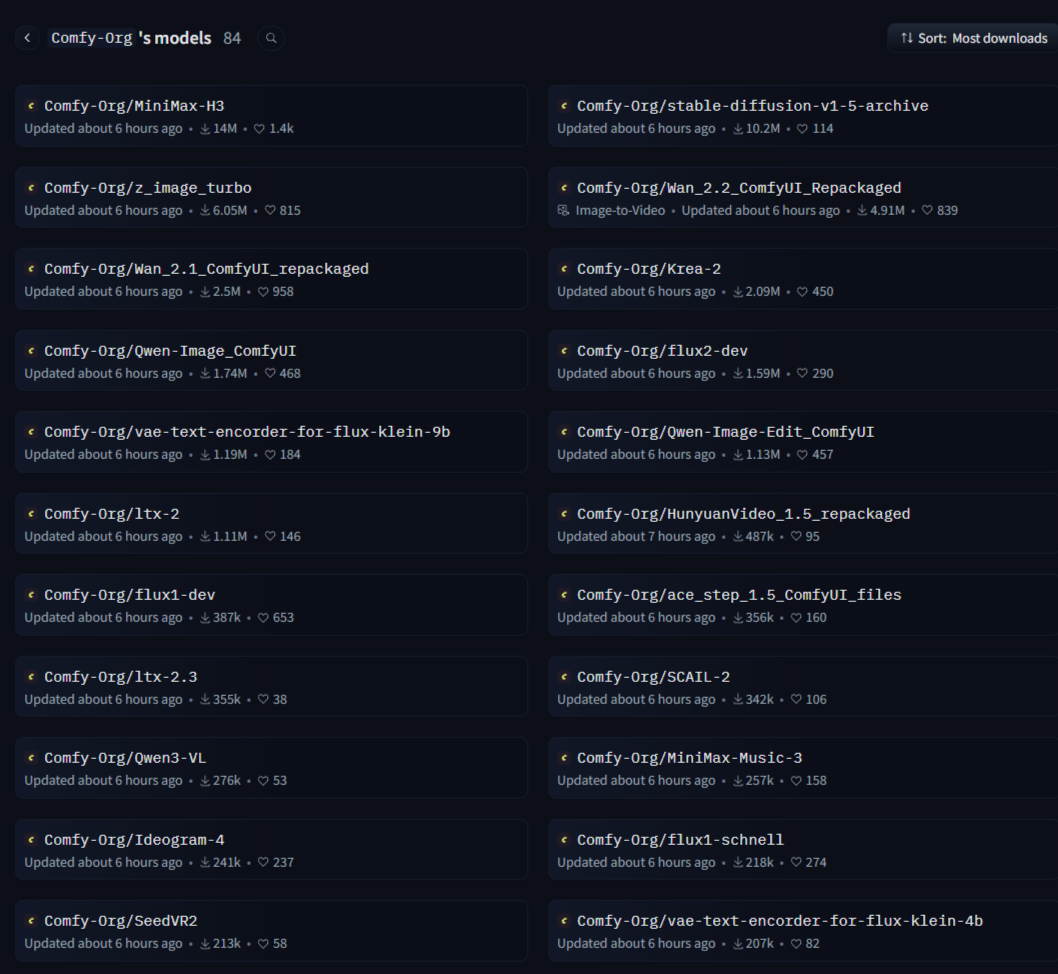Open Comfy-Org/SCAIL-2 model

(x=803, y=687)
